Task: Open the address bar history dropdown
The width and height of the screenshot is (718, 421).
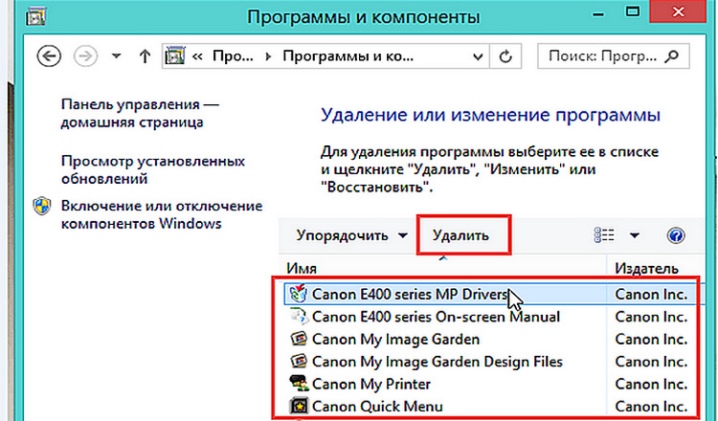Action: point(478,57)
